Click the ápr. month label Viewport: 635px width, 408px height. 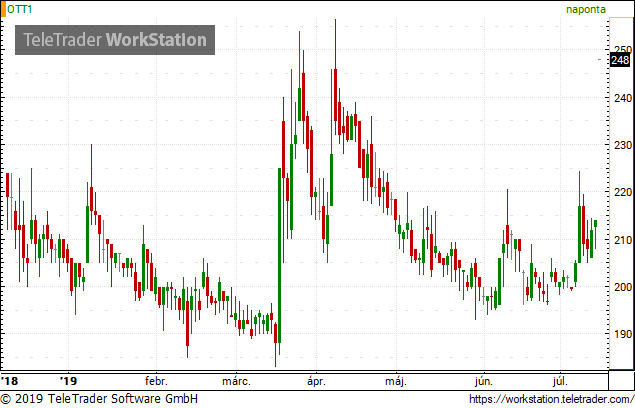[x=316, y=381]
